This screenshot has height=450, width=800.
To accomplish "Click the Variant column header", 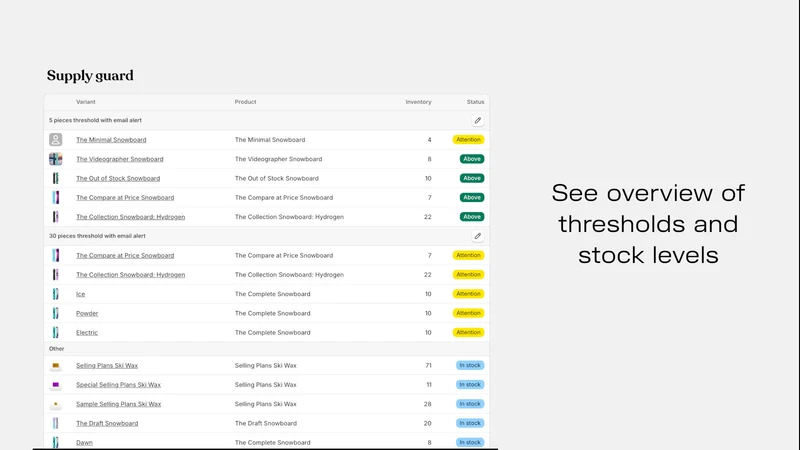I will 86,102.
